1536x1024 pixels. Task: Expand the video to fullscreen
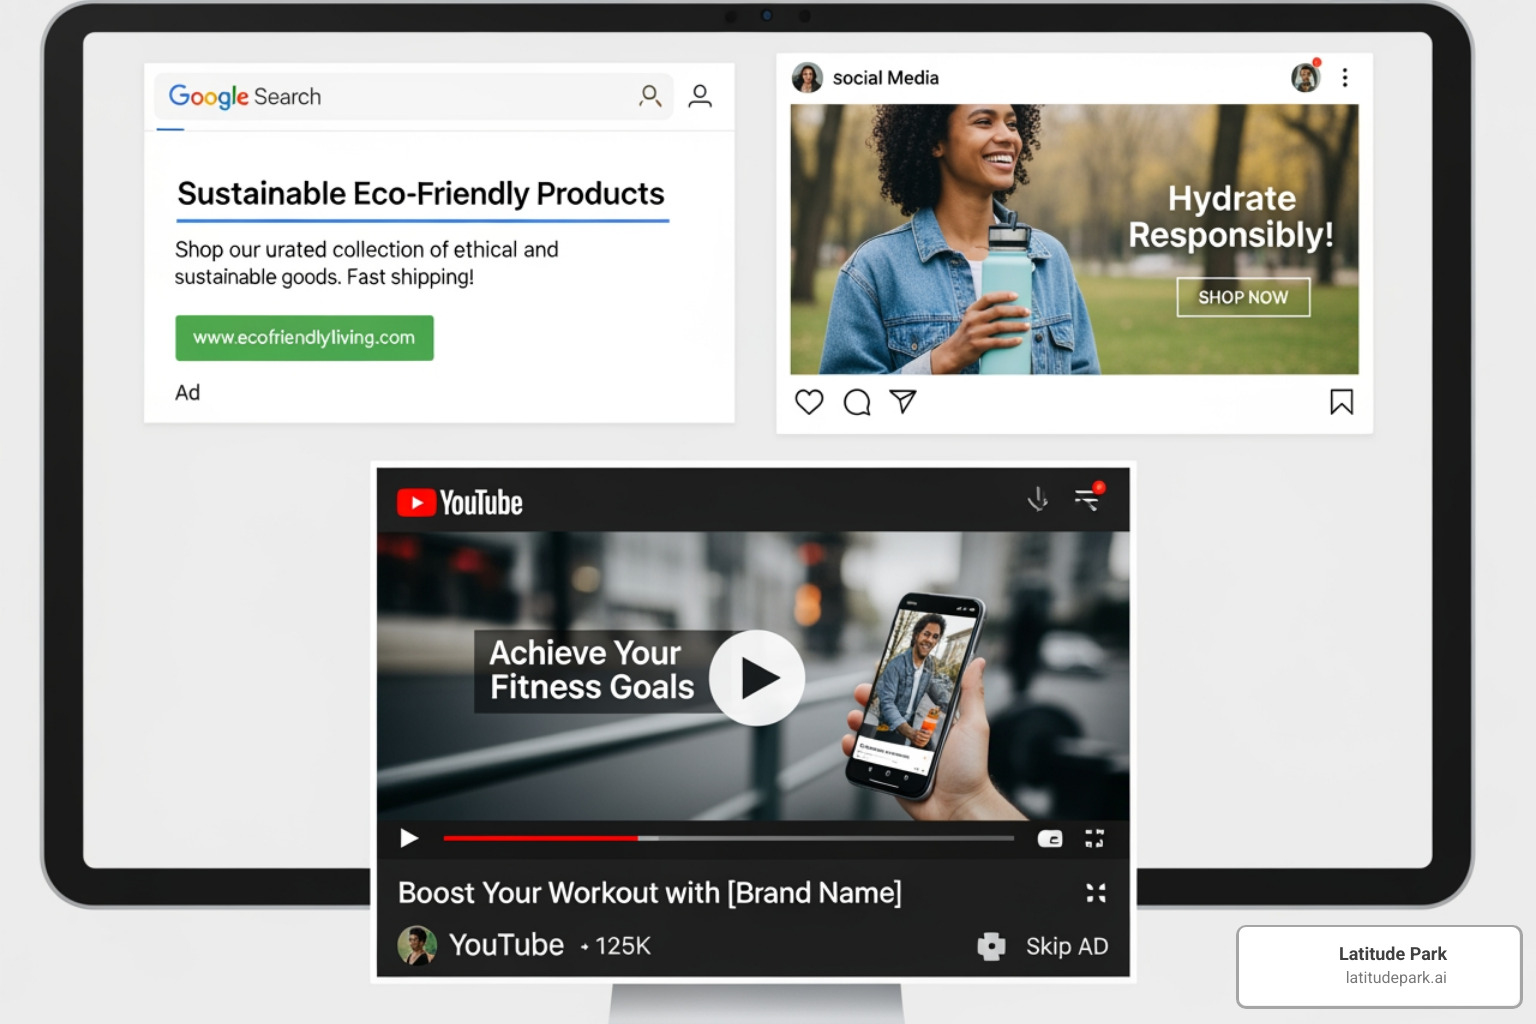click(x=1095, y=838)
